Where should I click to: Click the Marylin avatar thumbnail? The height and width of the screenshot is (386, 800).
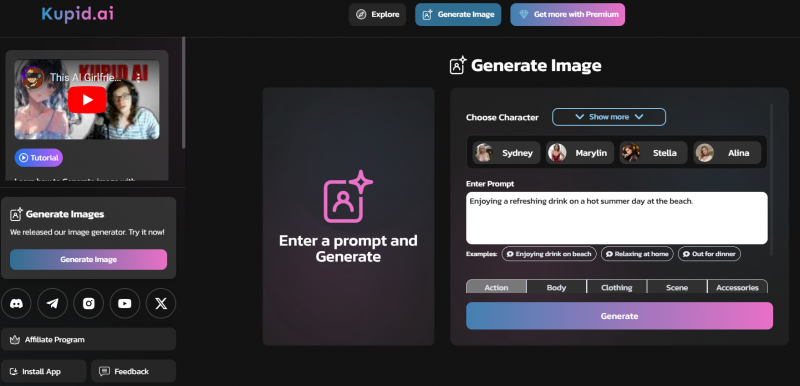pyautogui.click(x=557, y=152)
